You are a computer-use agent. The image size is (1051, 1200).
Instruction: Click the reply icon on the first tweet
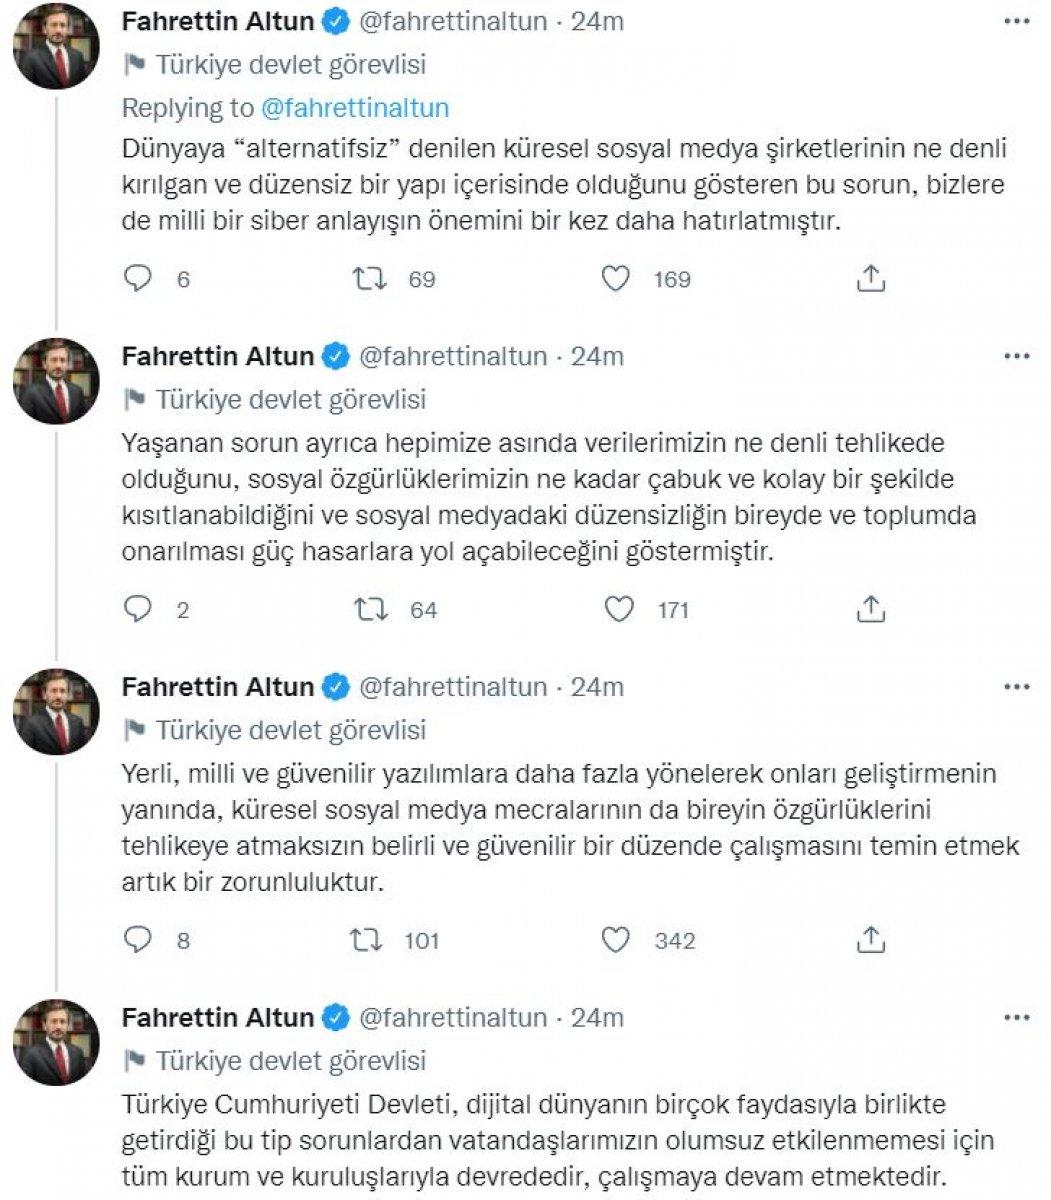[141, 281]
